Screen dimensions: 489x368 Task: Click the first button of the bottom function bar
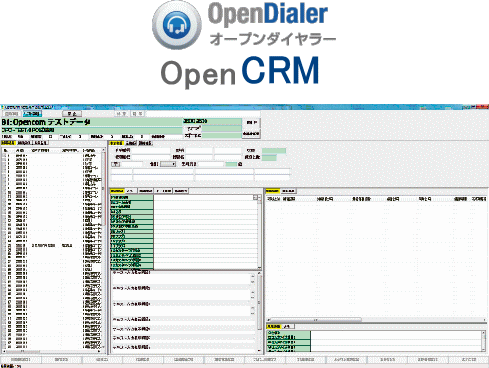(21, 360)
